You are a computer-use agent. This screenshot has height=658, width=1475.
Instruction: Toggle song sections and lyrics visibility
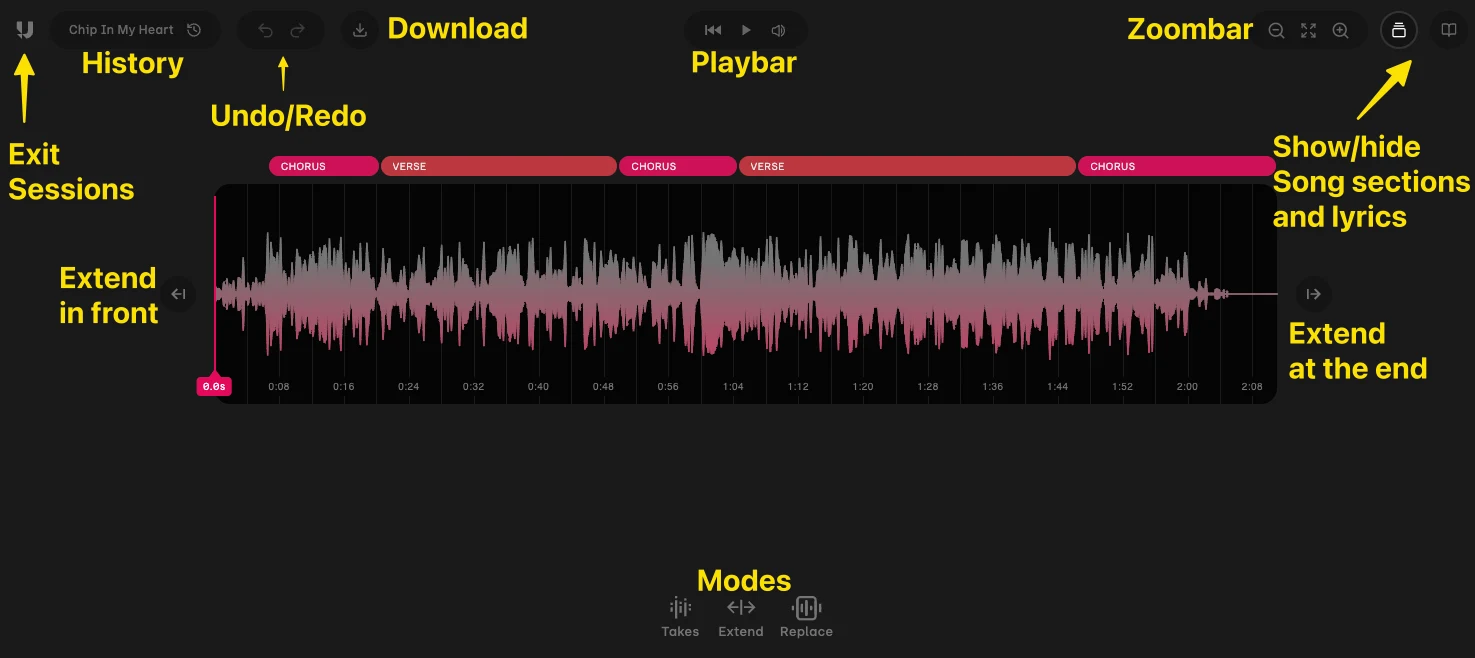click(x=1399, y=30)
